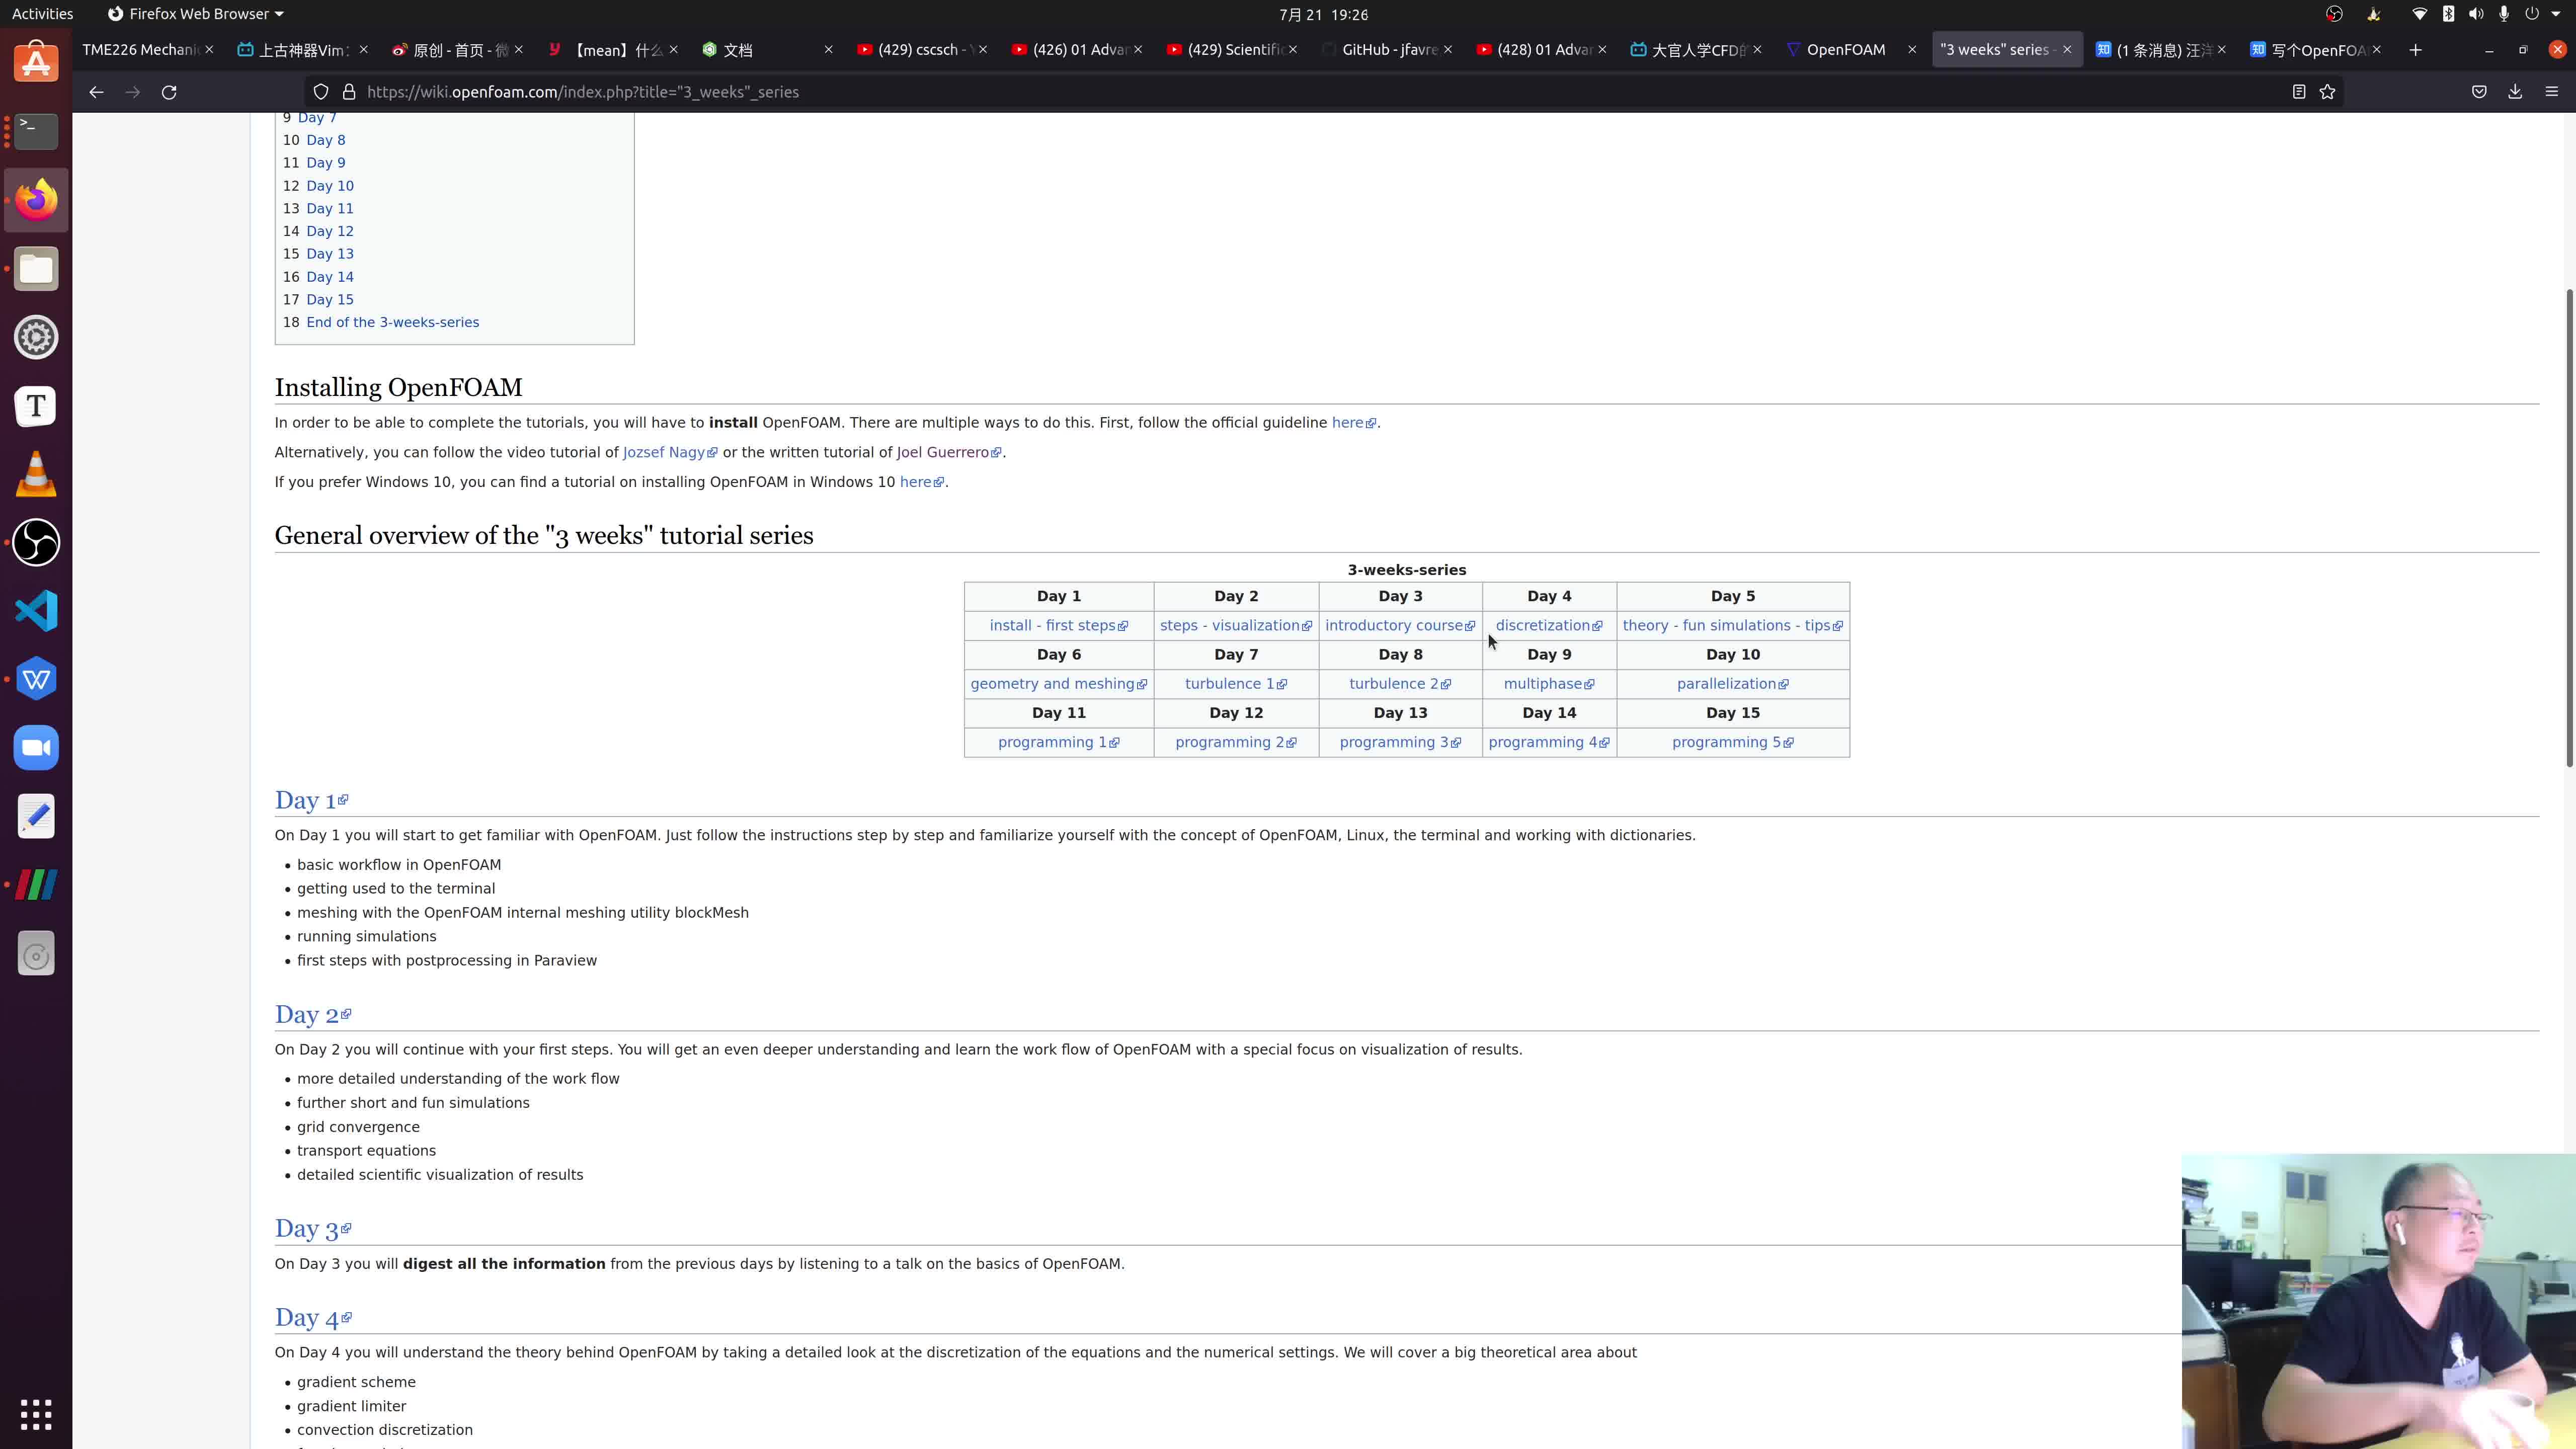The height and width of the screenshot is (1449, 2576).
Task: Open turbulence 2 link
Action: [x=1399, y=684]
